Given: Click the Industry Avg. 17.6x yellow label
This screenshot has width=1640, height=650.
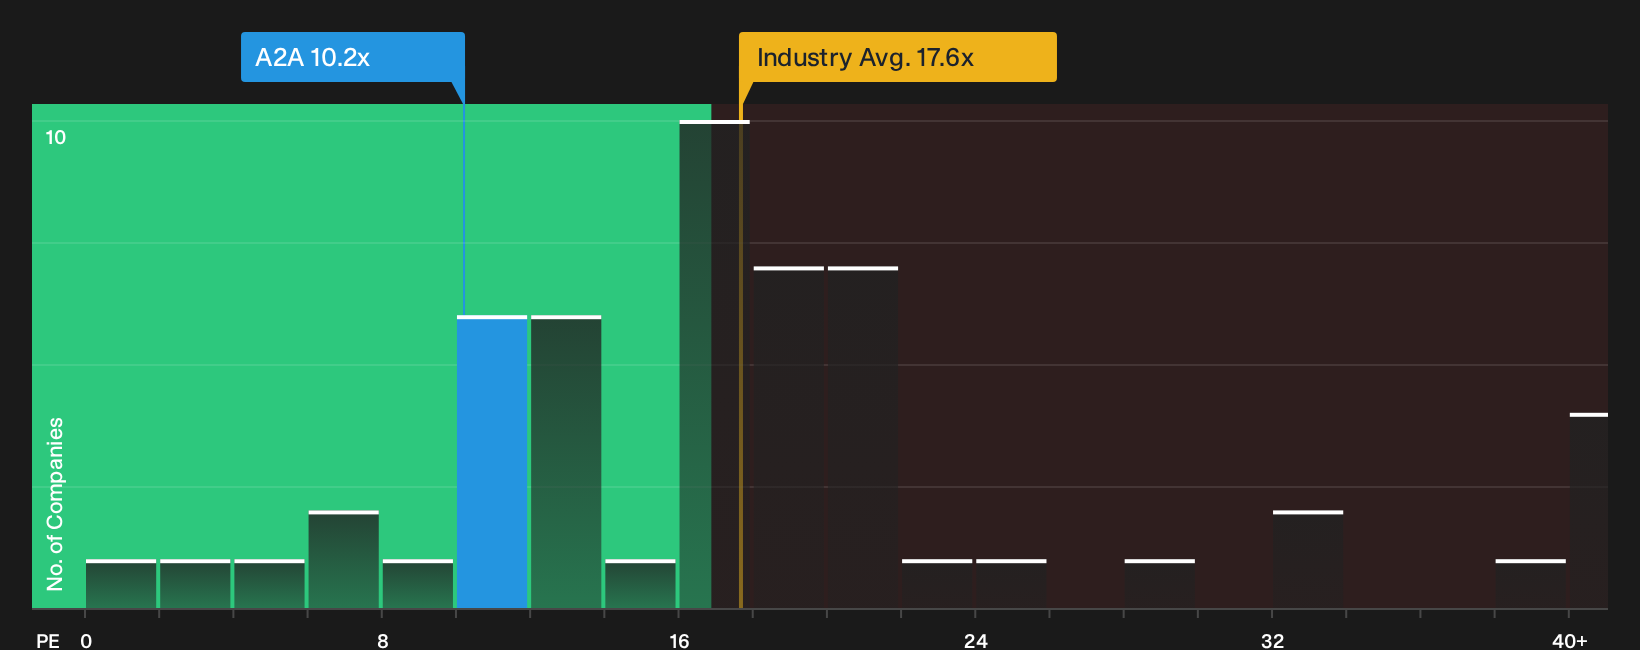Looking at the screenshot, I should (897, 57).
